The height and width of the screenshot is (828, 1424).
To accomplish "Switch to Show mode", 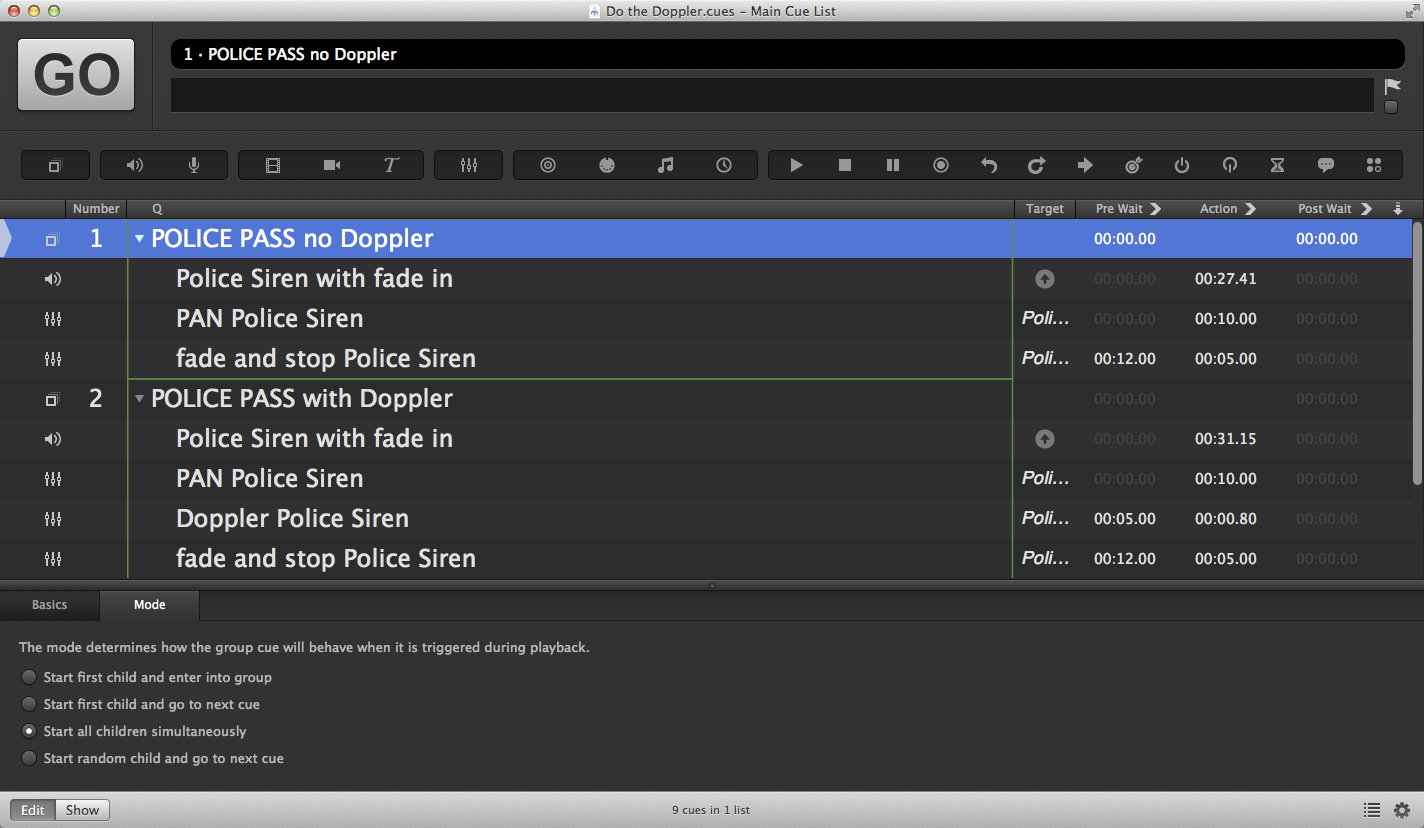I will [82, 810].
